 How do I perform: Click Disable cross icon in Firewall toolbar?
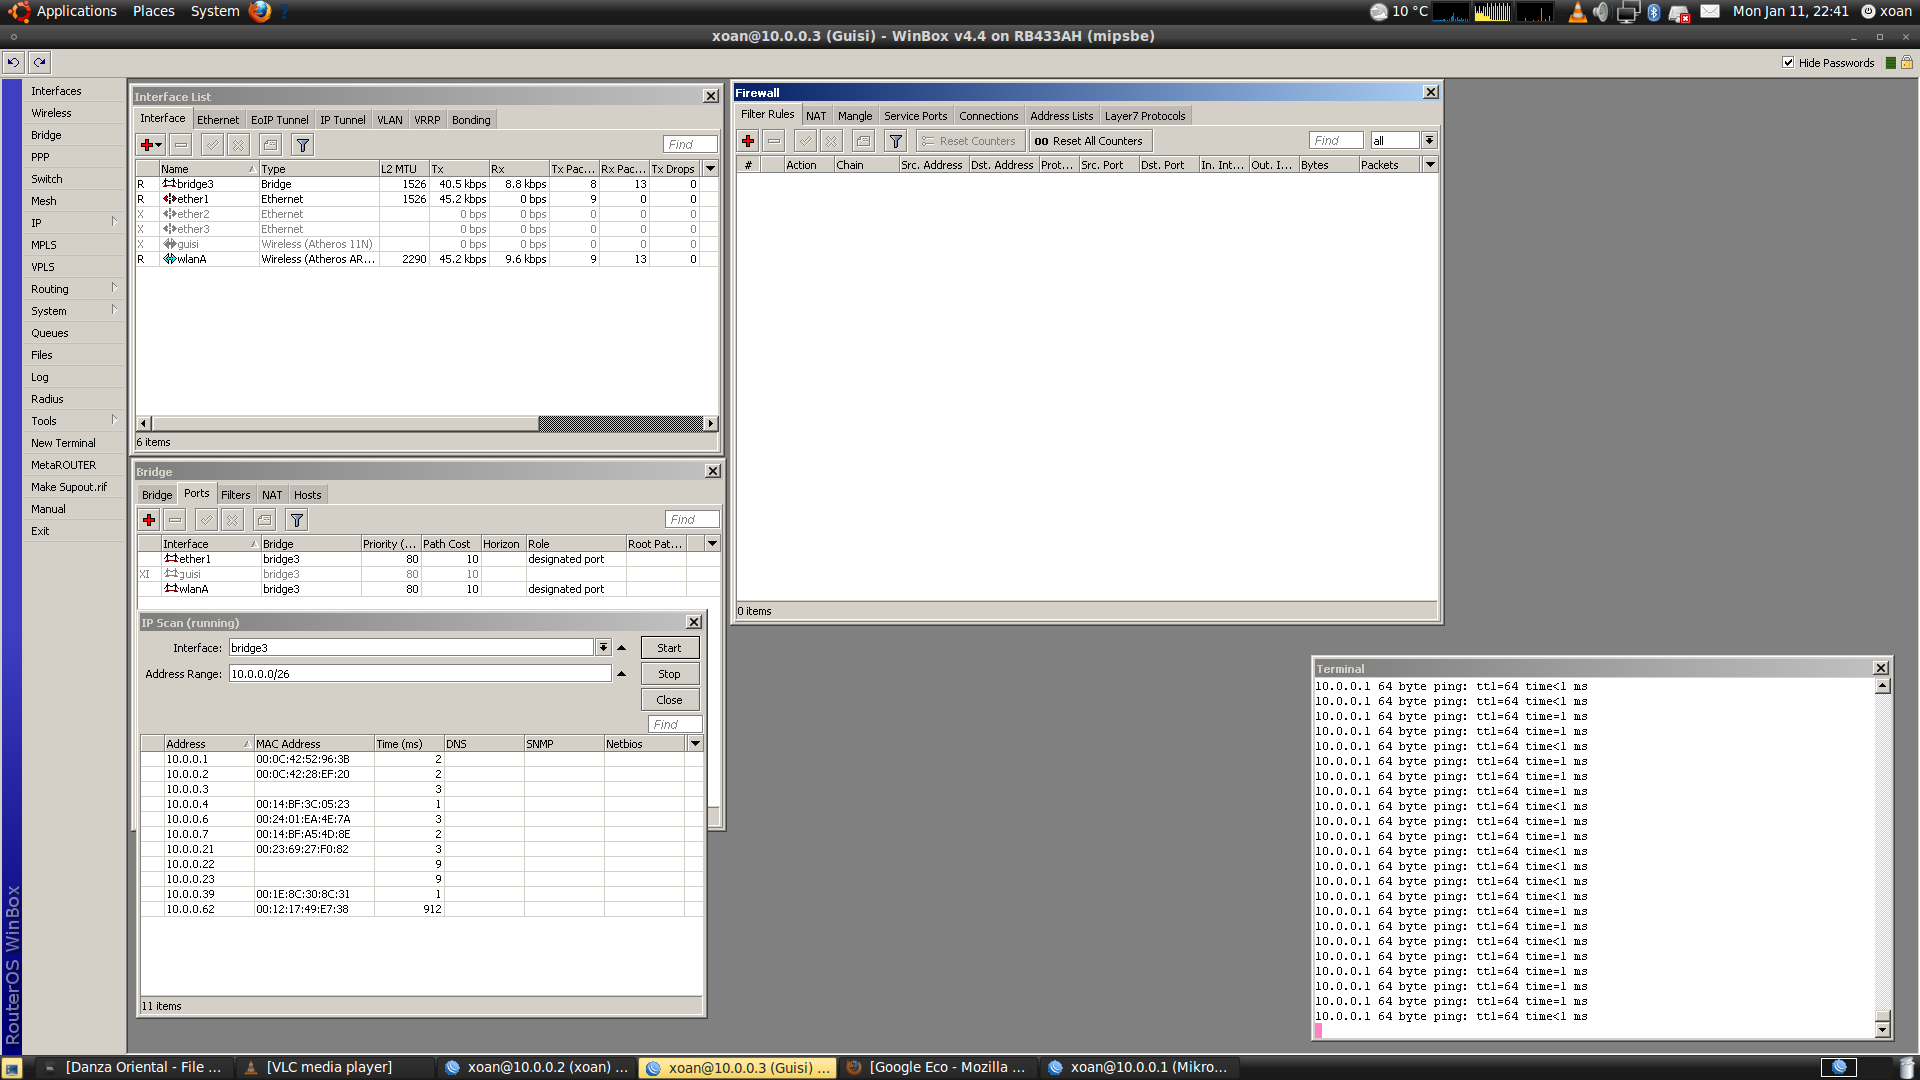(x=831, y=141)
